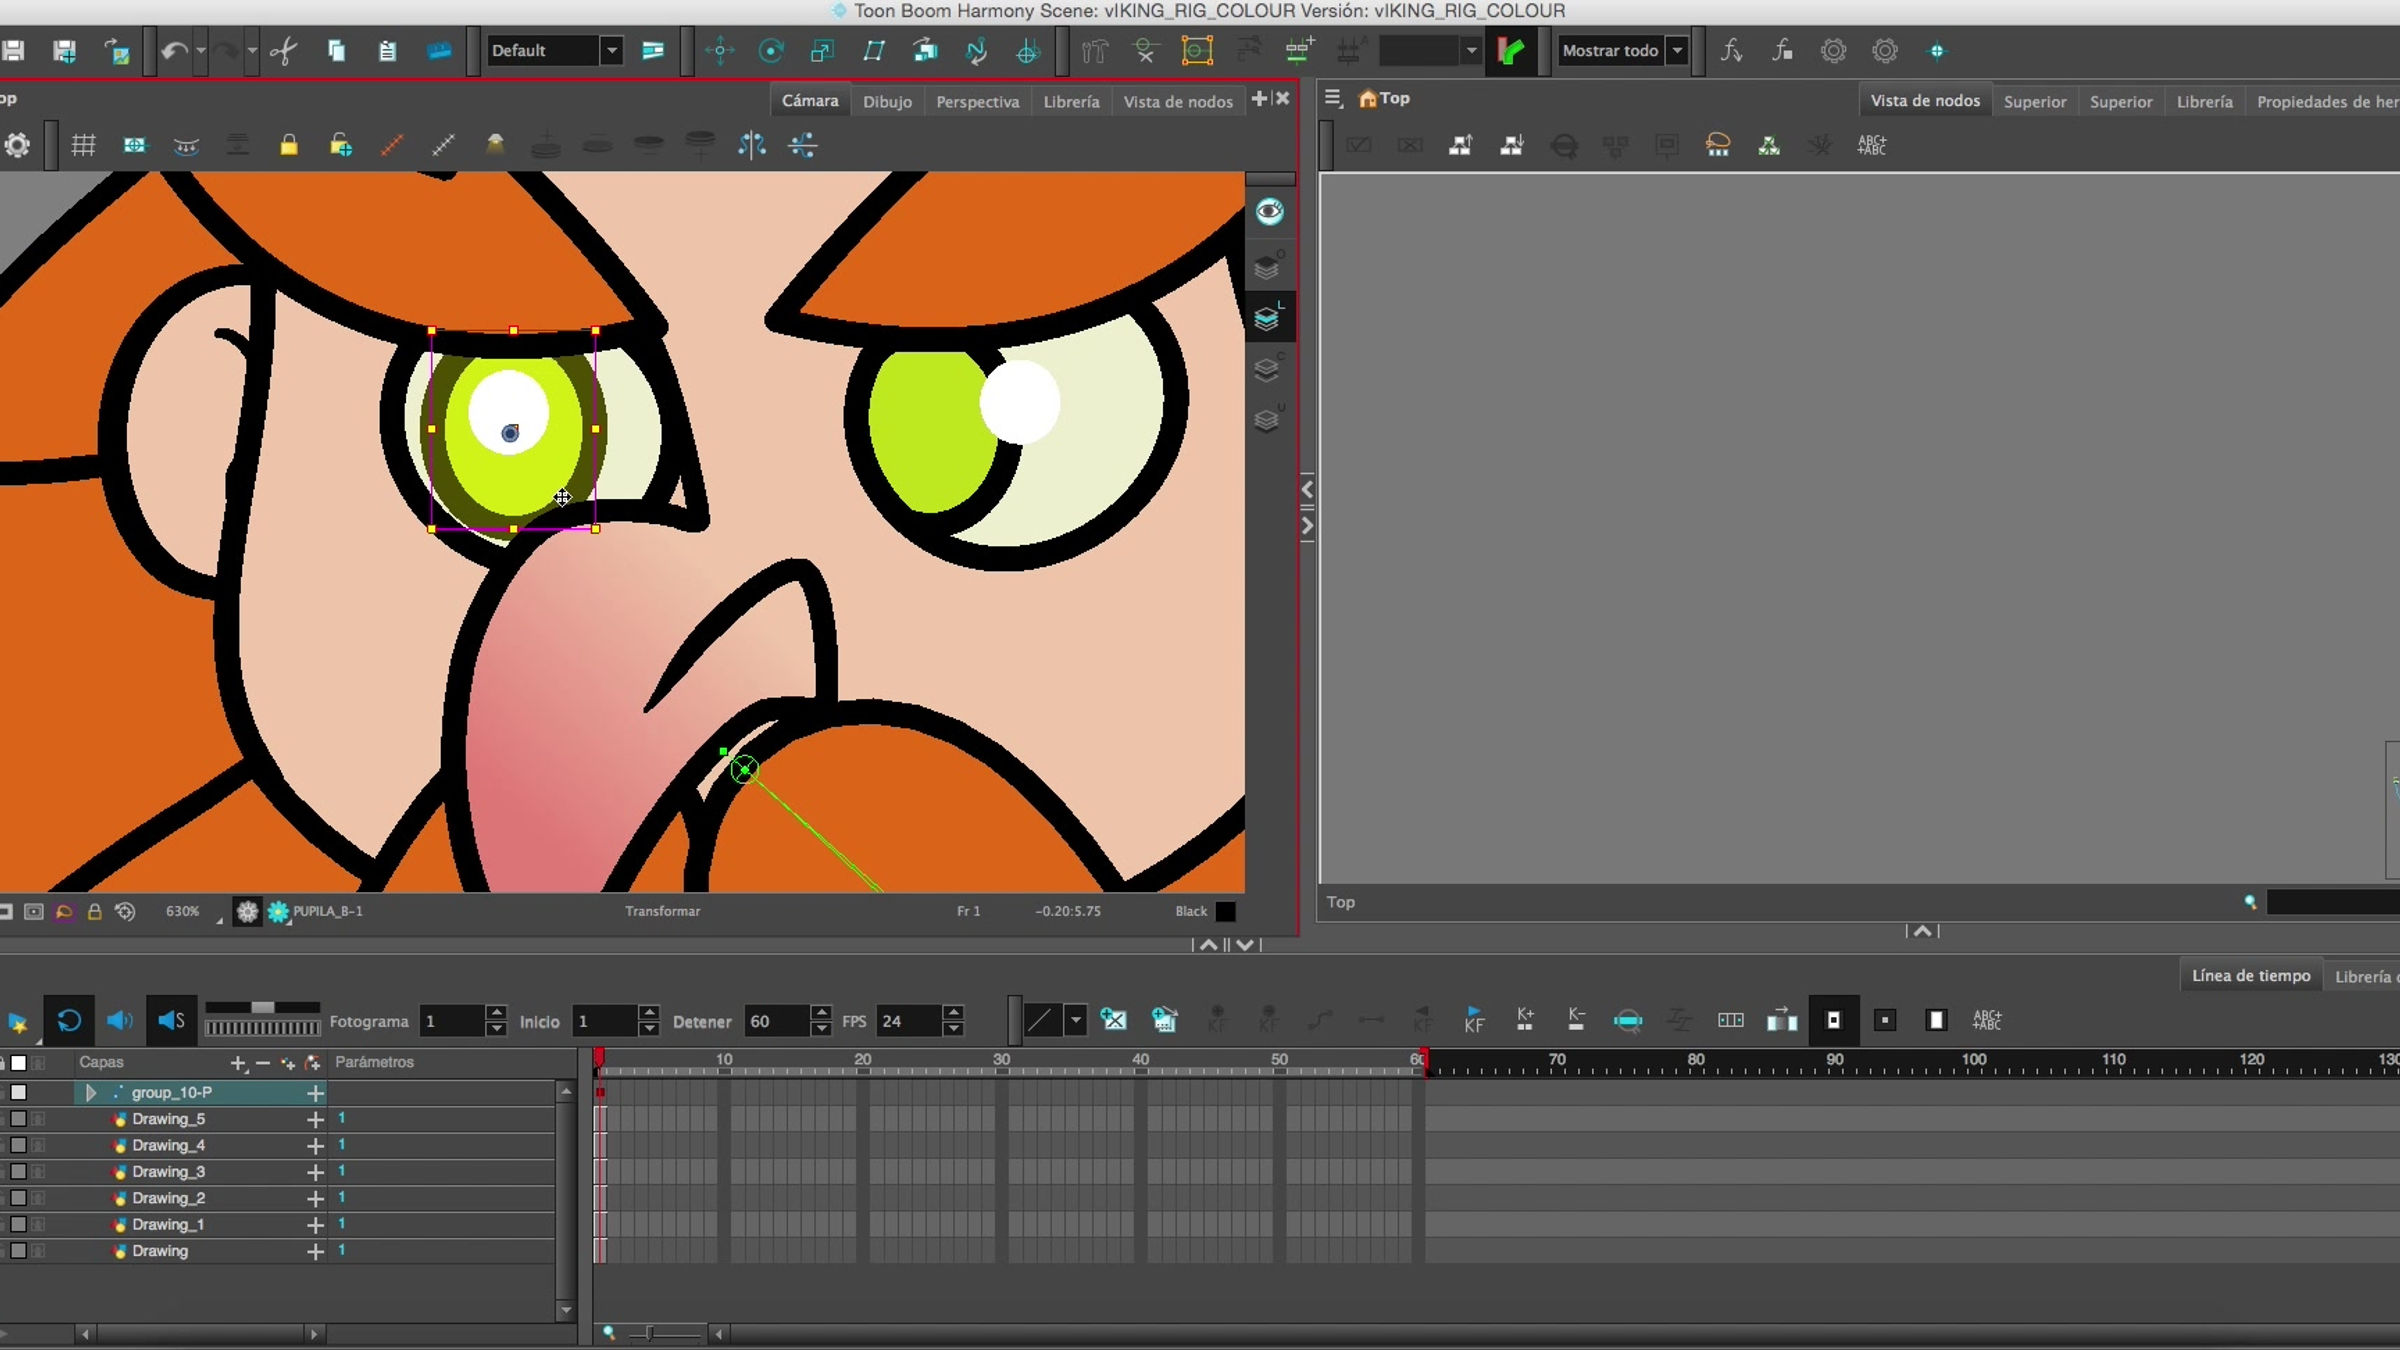Click the loop playback icon
This screenshot has height=1350, width=2400.
pyautogui.click(x=68, y=1020)
